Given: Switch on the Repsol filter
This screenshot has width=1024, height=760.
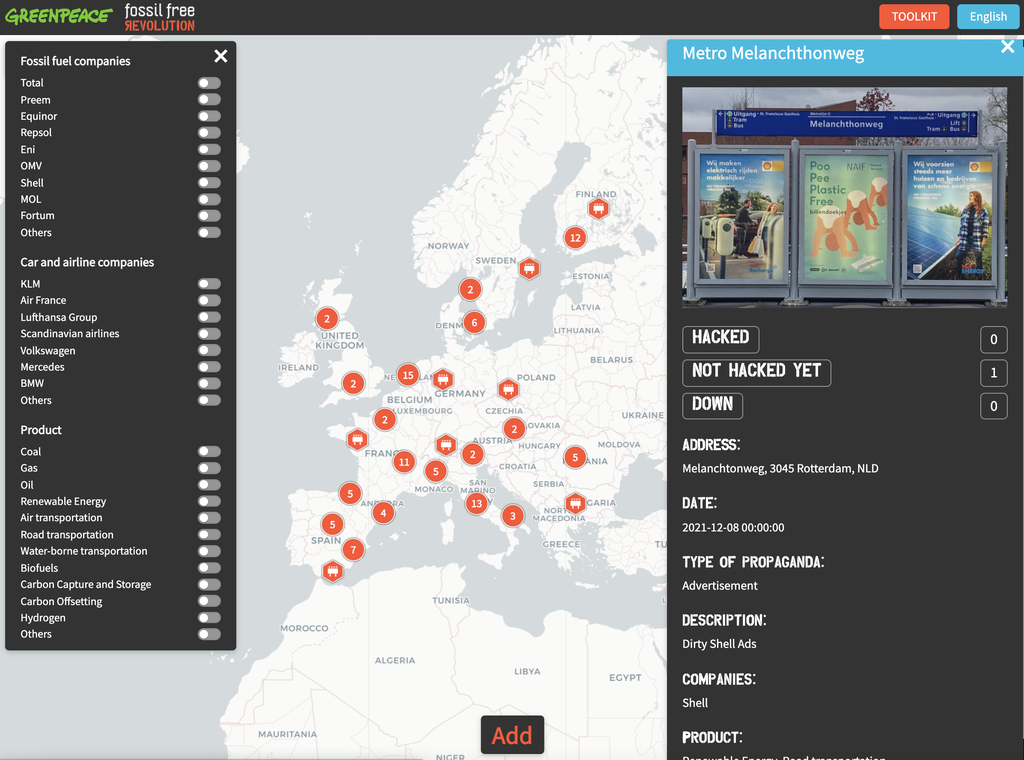Looking at the screenshot, I should click(209, 133).
